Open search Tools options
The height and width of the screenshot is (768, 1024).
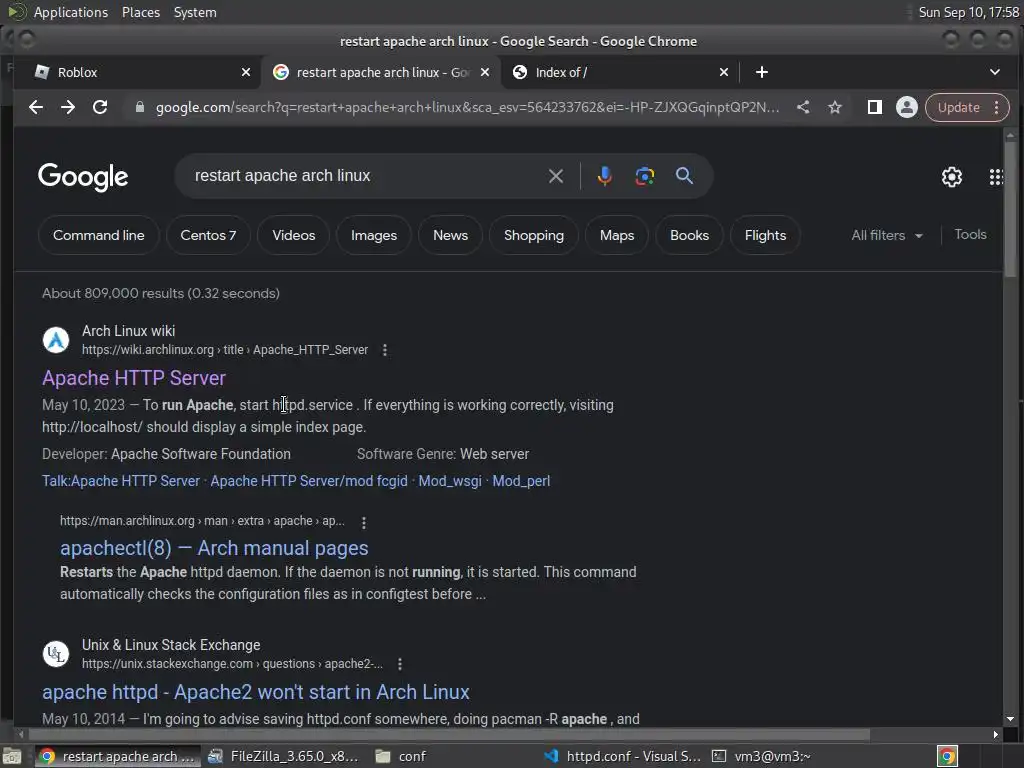pyautogui.click(x=970, y=234)
